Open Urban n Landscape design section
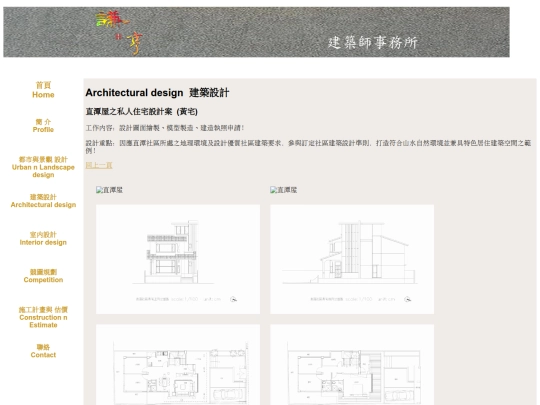Screen dimensions: 540x405 [x=43, y=167]
